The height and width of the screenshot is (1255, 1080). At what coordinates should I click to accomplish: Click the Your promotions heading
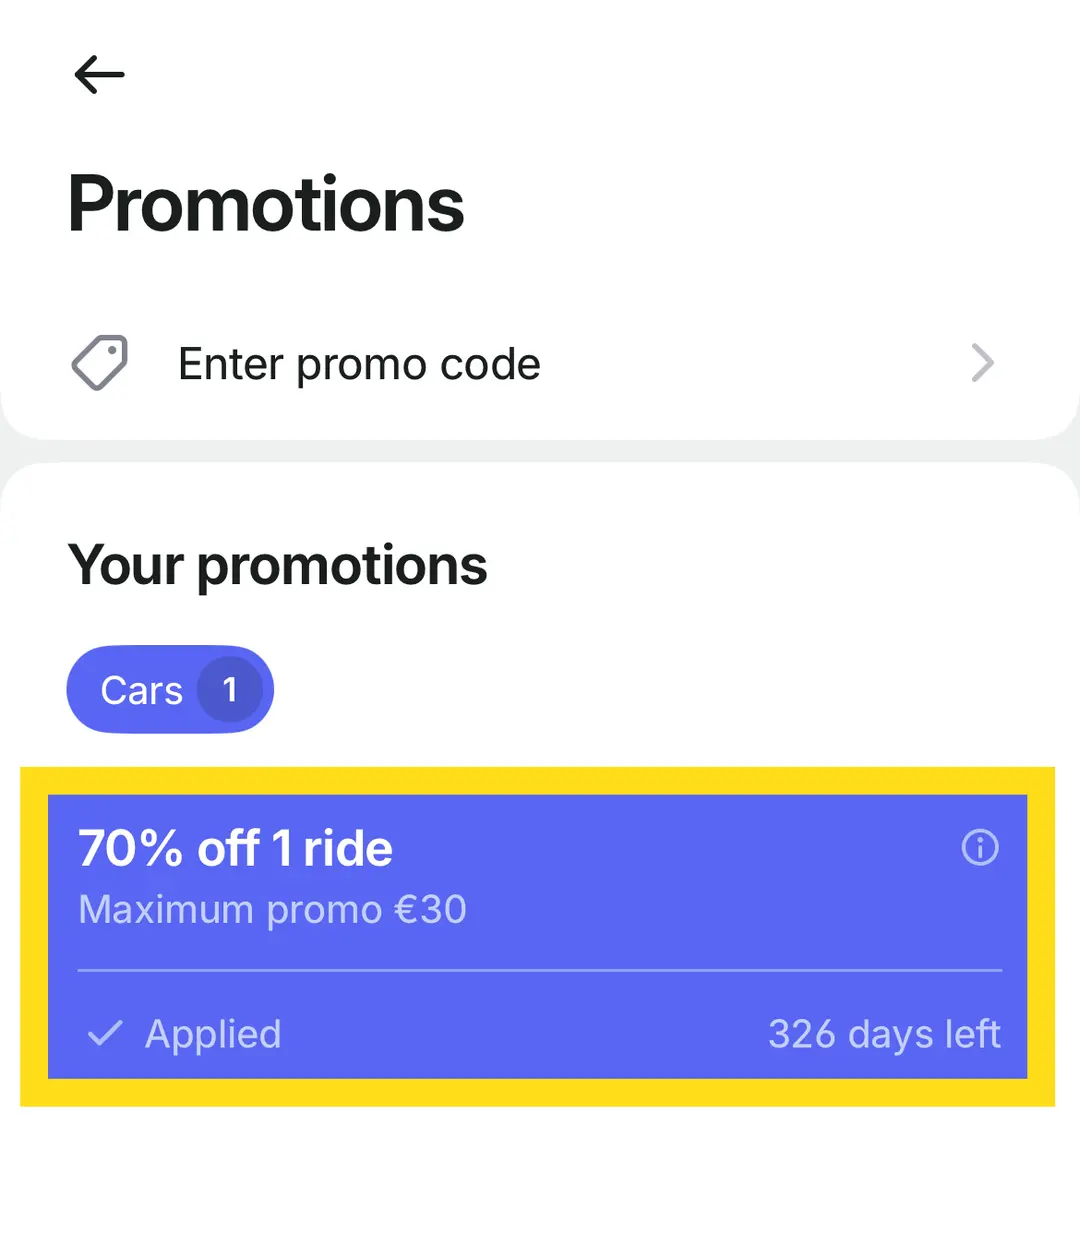(278, 566)
